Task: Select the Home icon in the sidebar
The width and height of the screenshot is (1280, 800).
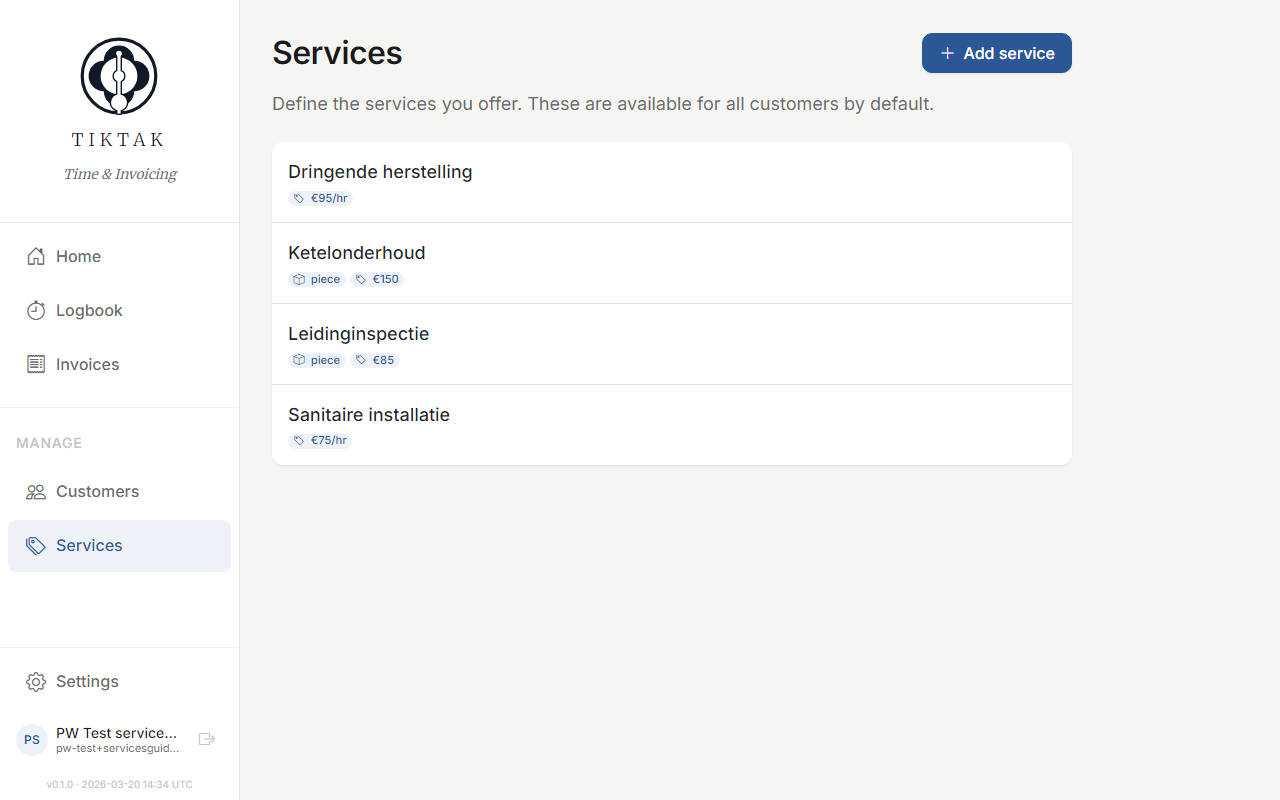Action: (x=35, y=256)
